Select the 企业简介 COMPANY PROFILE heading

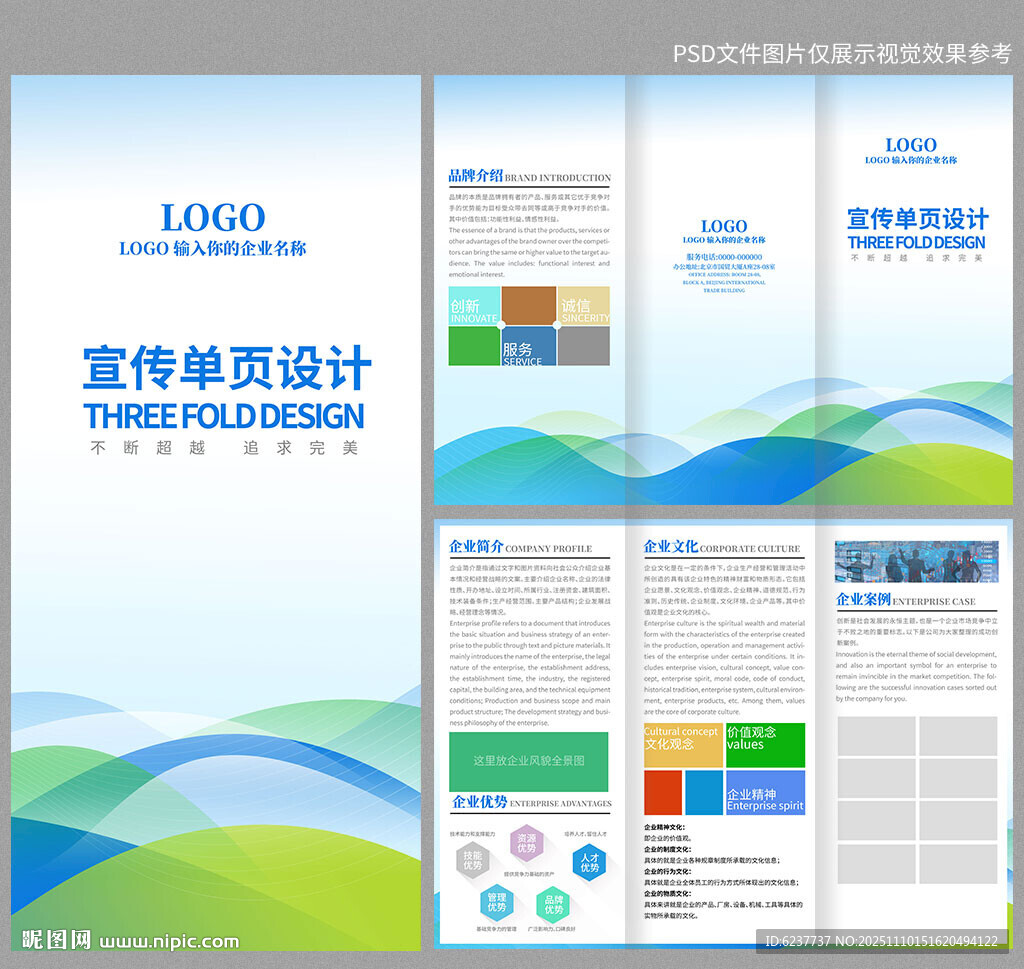(x=520, y=547)
